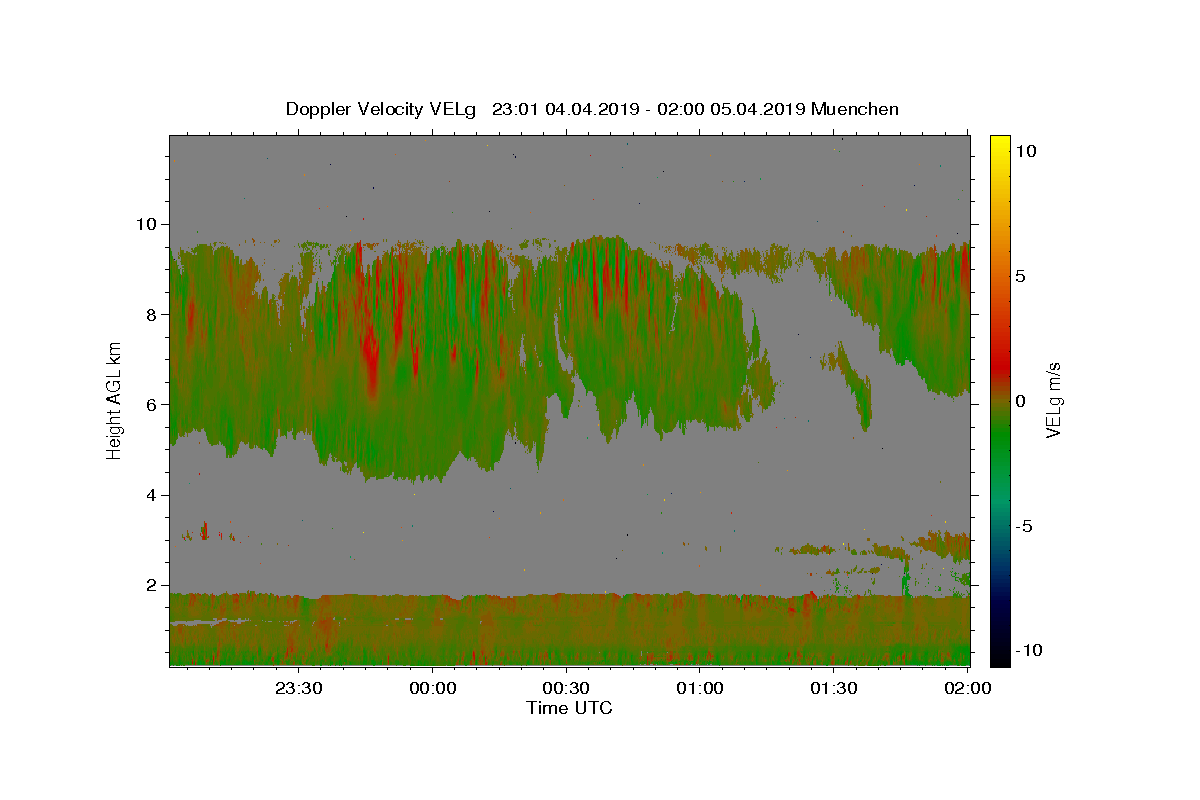This screenshot has height=800, width=1200.
Task: Click the height tick label '8'
Action: point(152,314)
